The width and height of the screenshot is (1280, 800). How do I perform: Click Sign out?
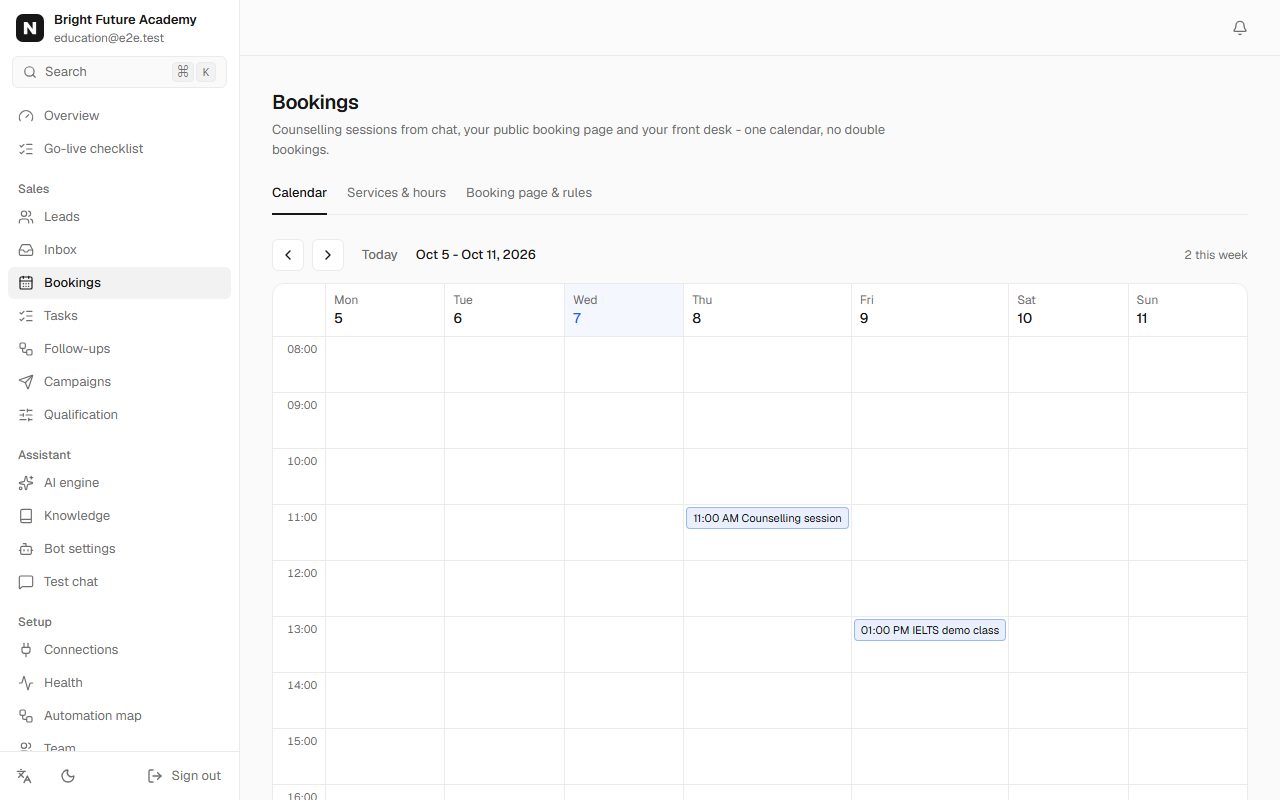coord(184,776)
